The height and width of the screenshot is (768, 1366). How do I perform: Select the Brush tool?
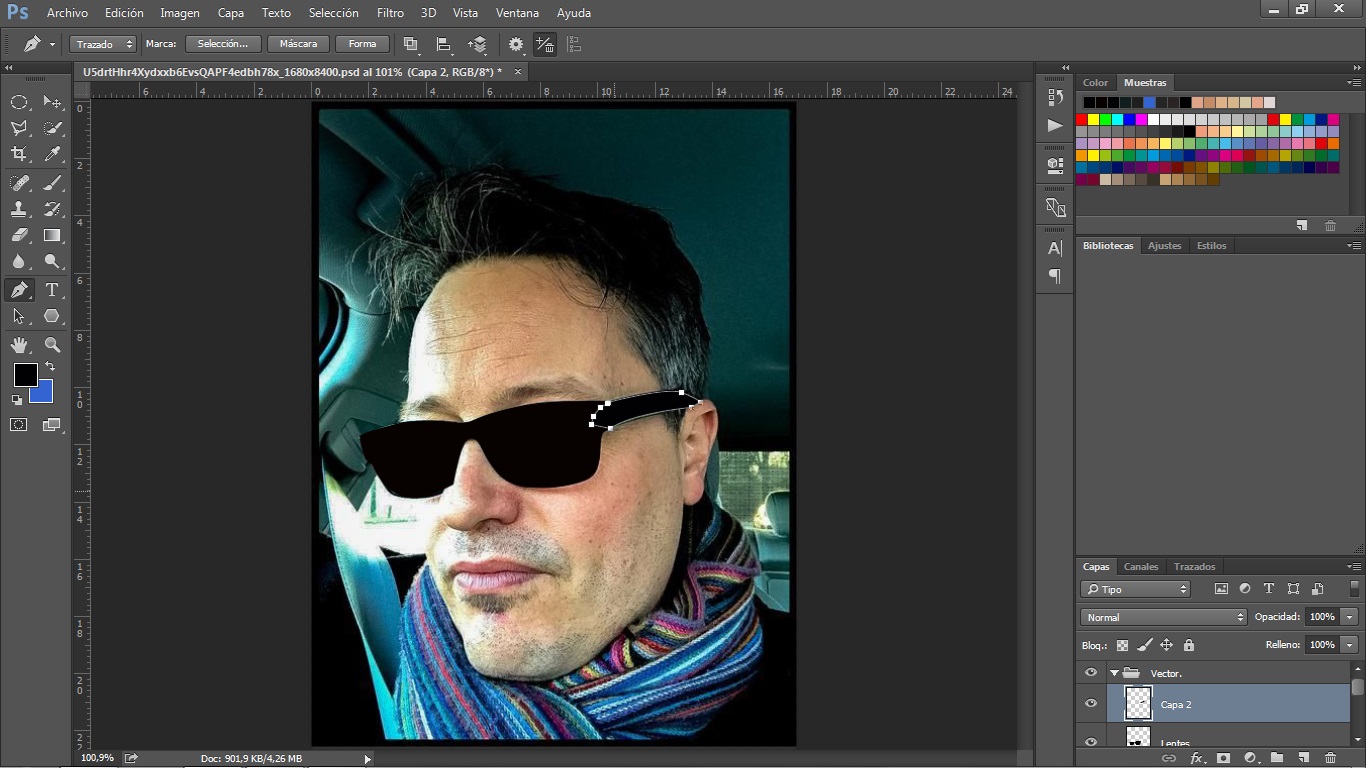click(x=52, y=183)
